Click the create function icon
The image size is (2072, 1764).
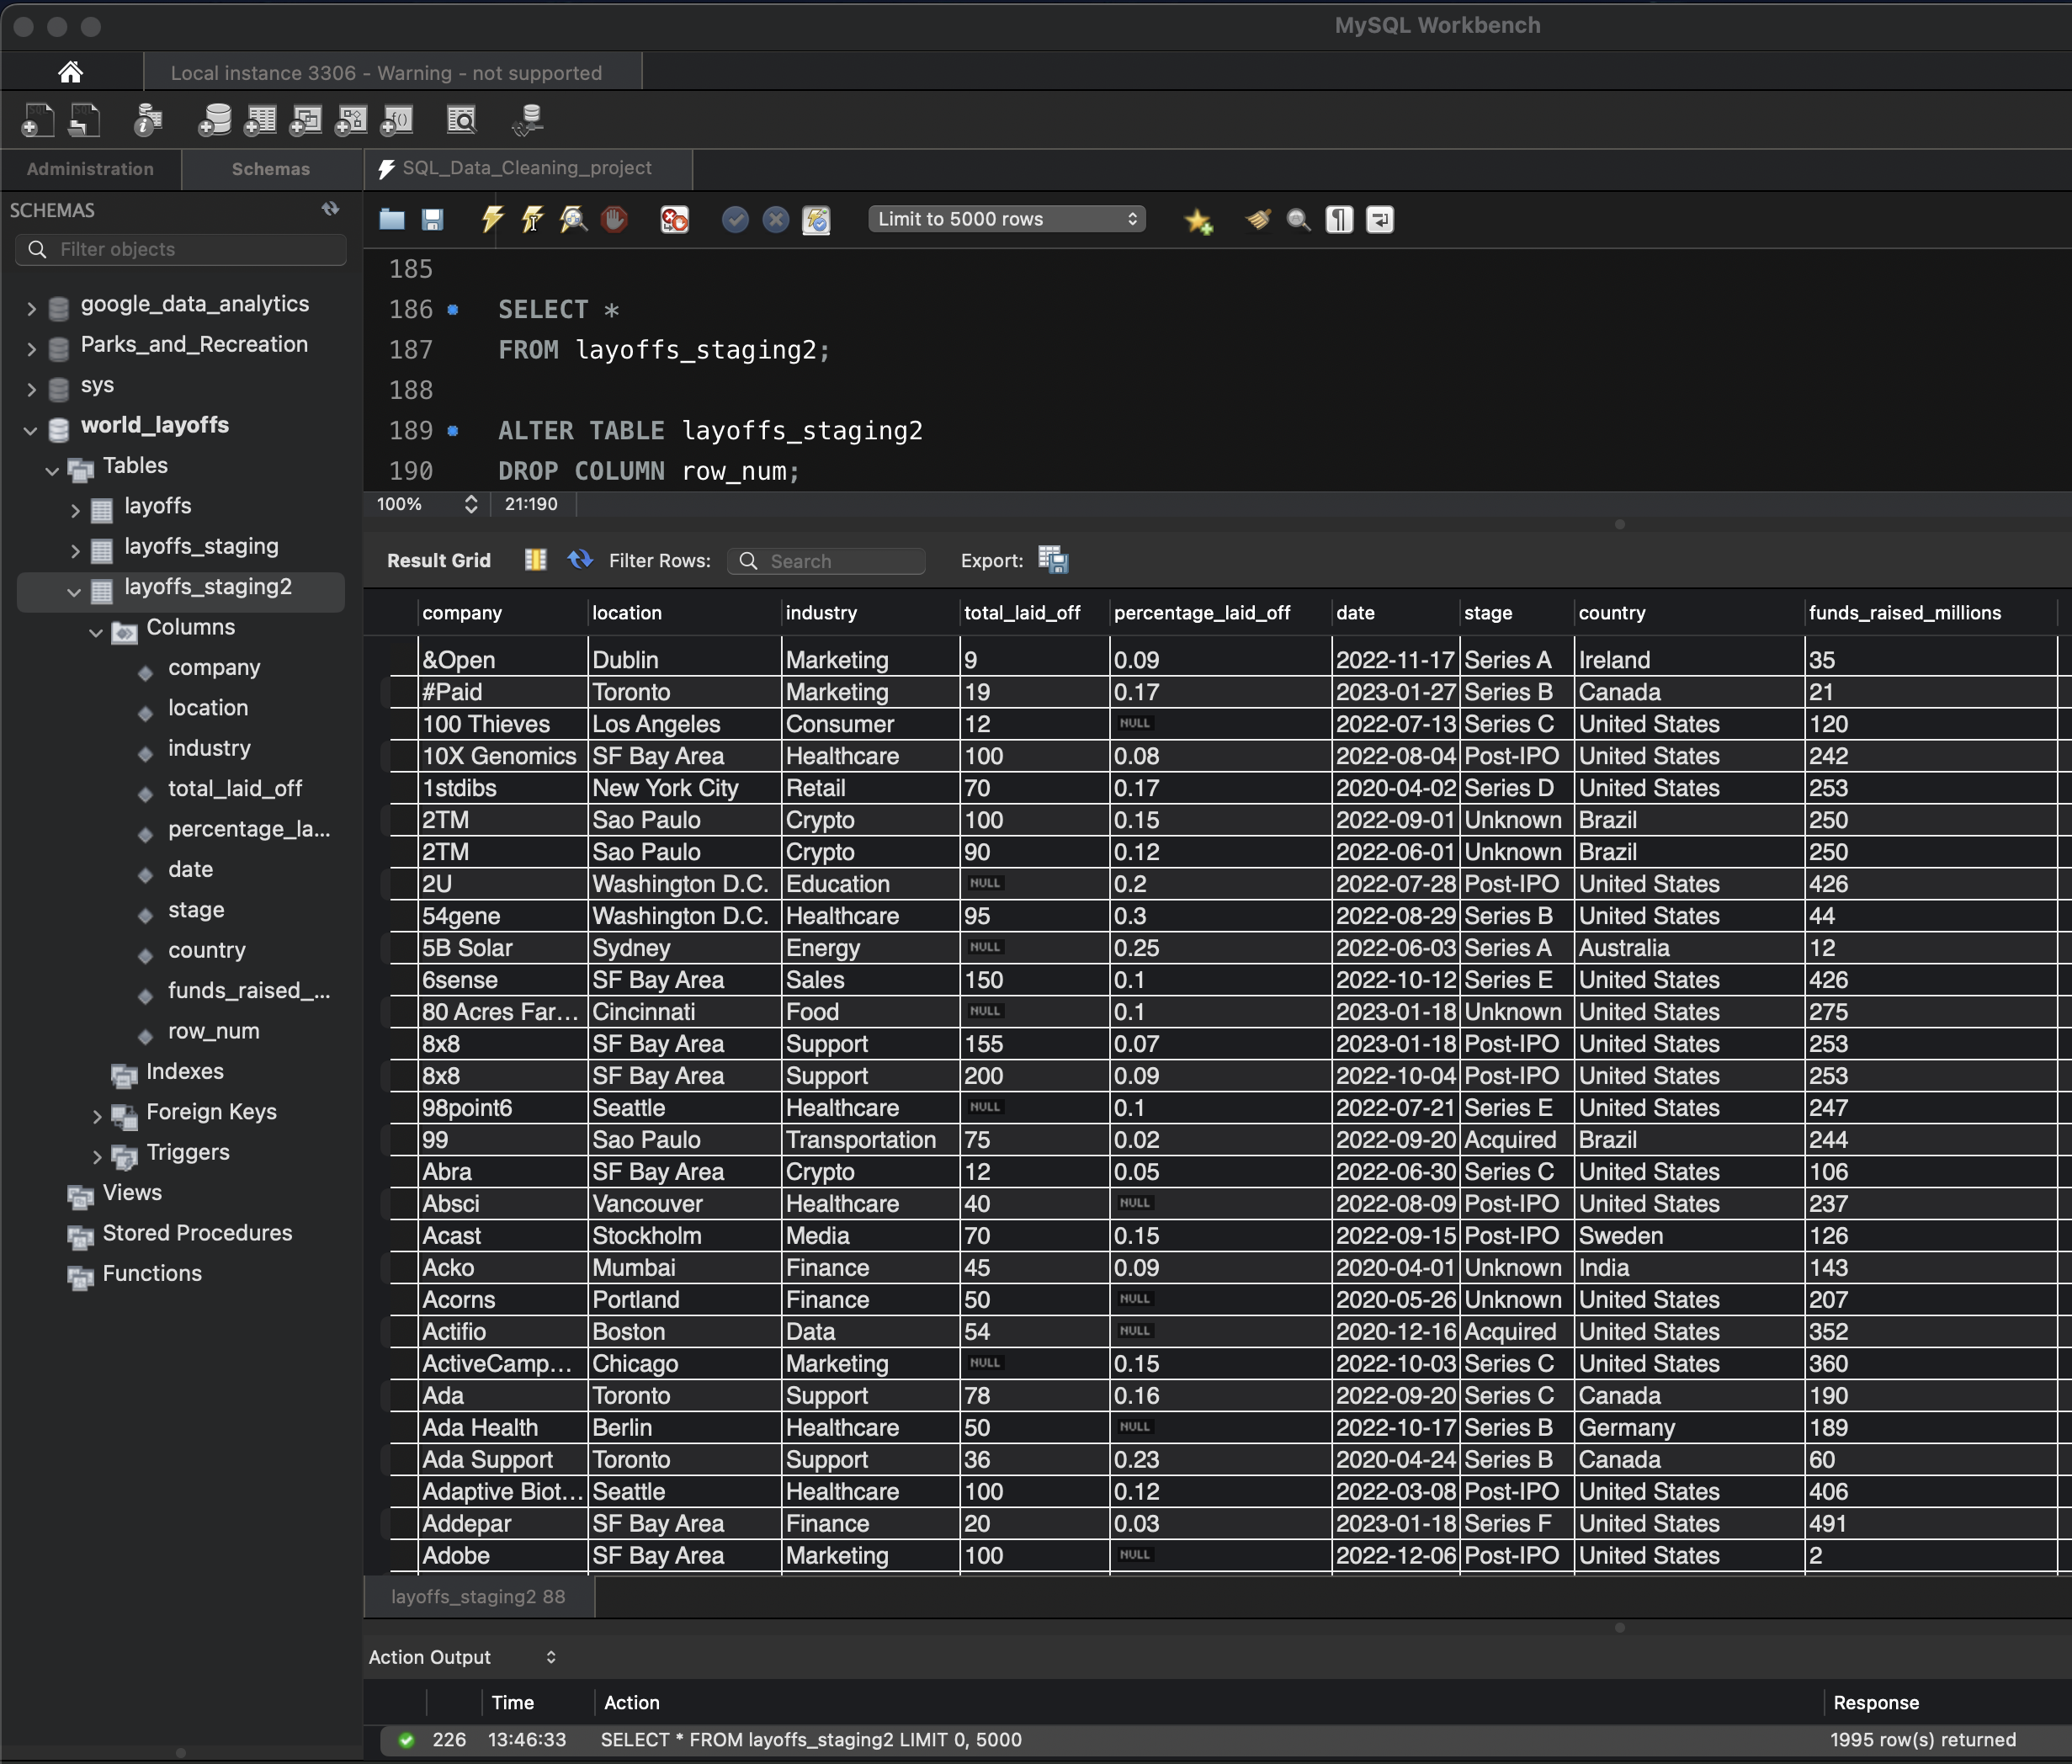[x=397, y=121]
